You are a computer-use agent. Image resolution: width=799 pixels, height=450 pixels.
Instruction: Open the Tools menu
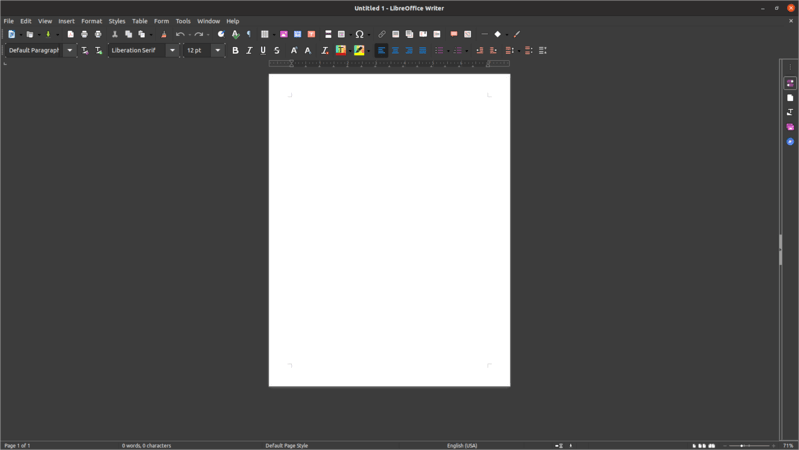pos(183,21)
